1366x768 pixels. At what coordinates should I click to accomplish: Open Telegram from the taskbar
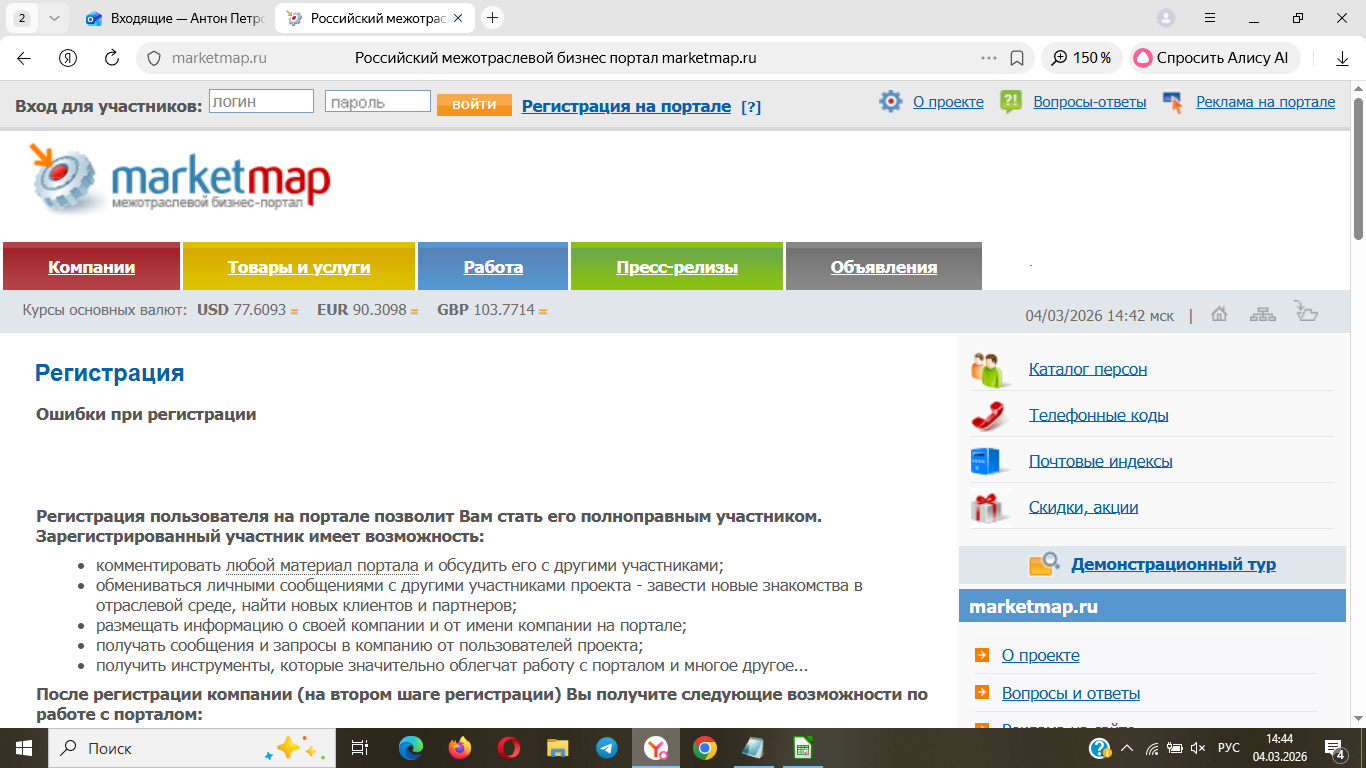pos(607,748)
